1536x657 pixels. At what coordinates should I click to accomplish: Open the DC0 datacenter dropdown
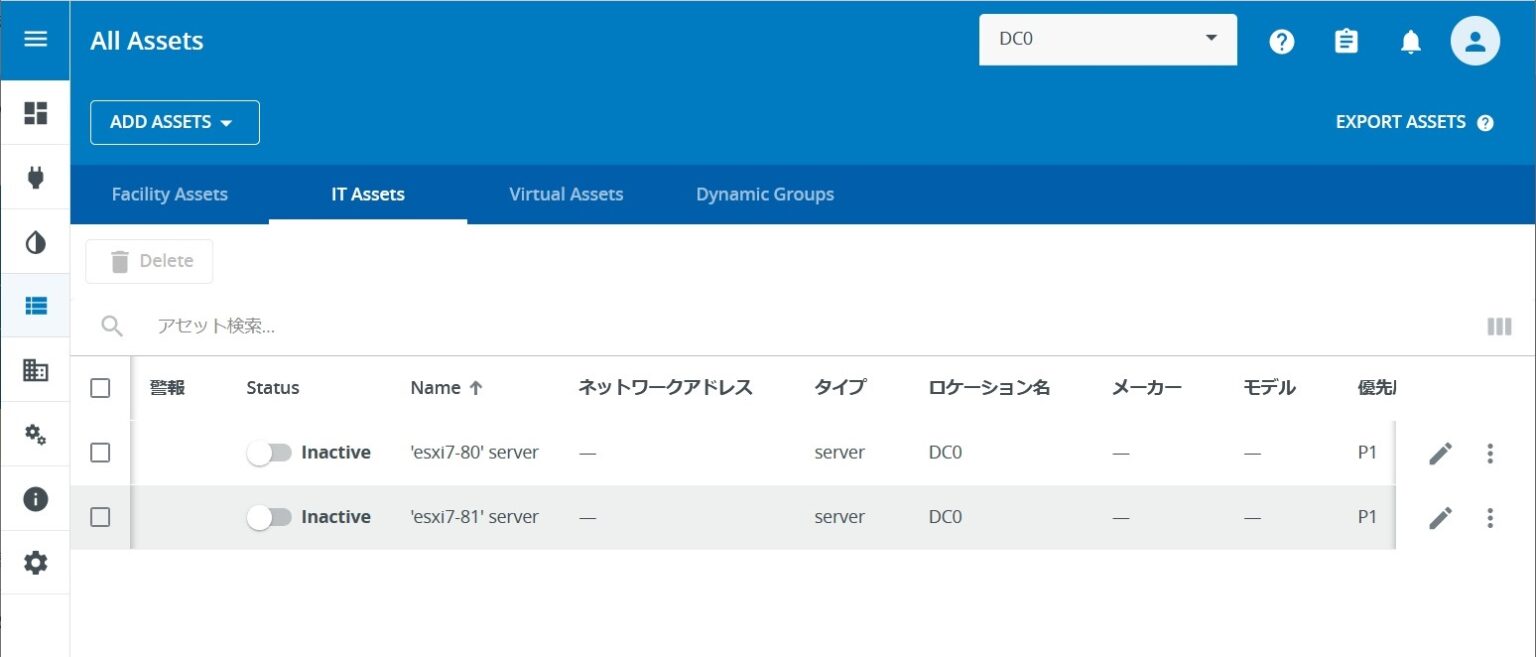[x=1107, y=39]
